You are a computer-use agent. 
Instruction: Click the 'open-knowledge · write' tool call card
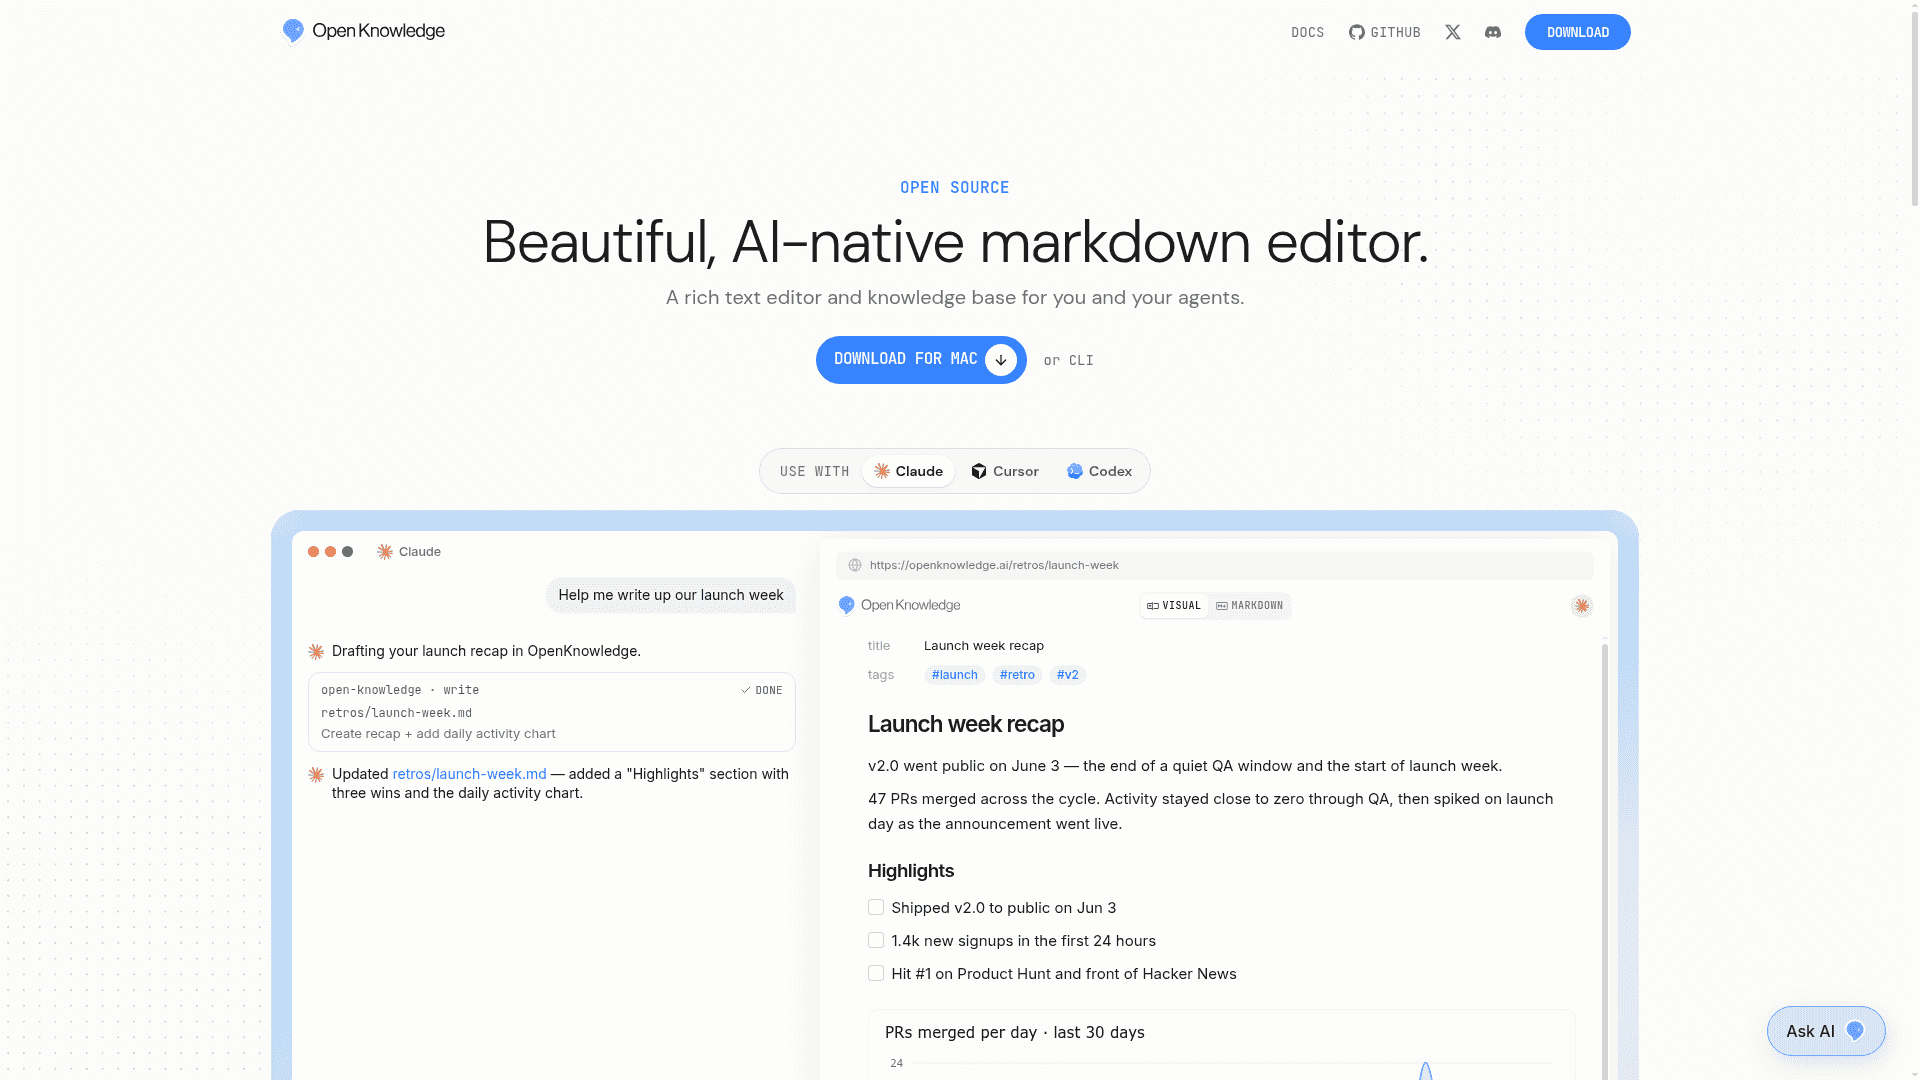(x=552, y=712)
